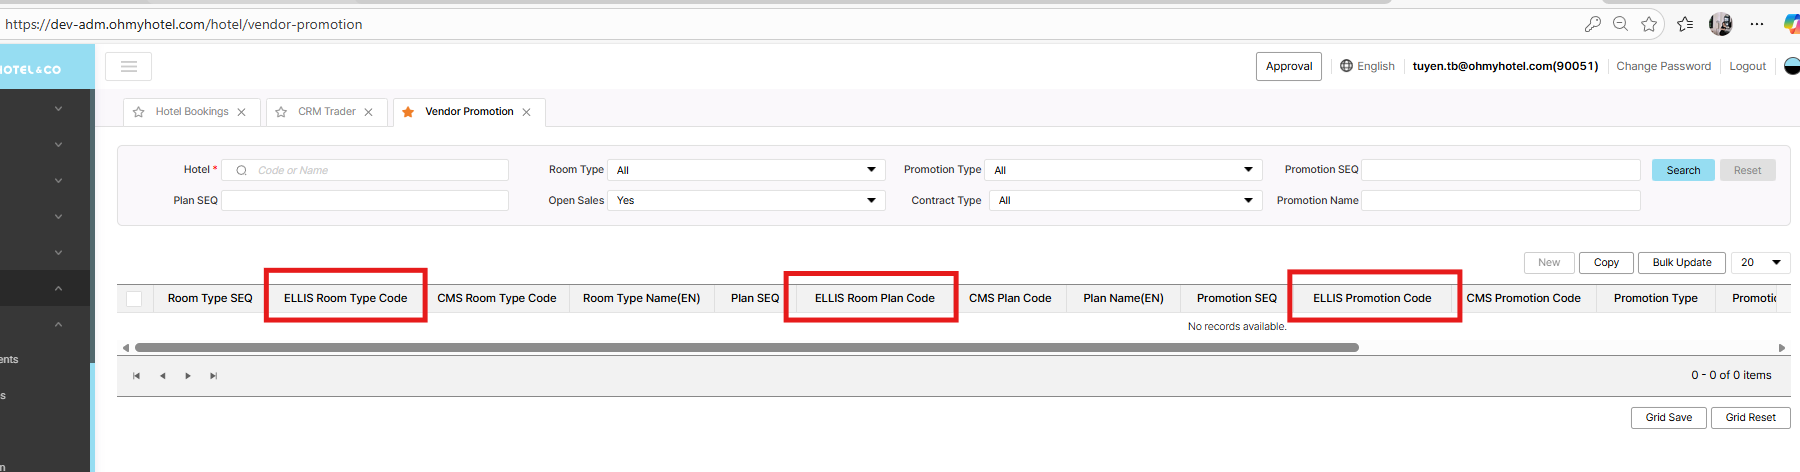Go to previous grid page

click(x=162, y=376)
